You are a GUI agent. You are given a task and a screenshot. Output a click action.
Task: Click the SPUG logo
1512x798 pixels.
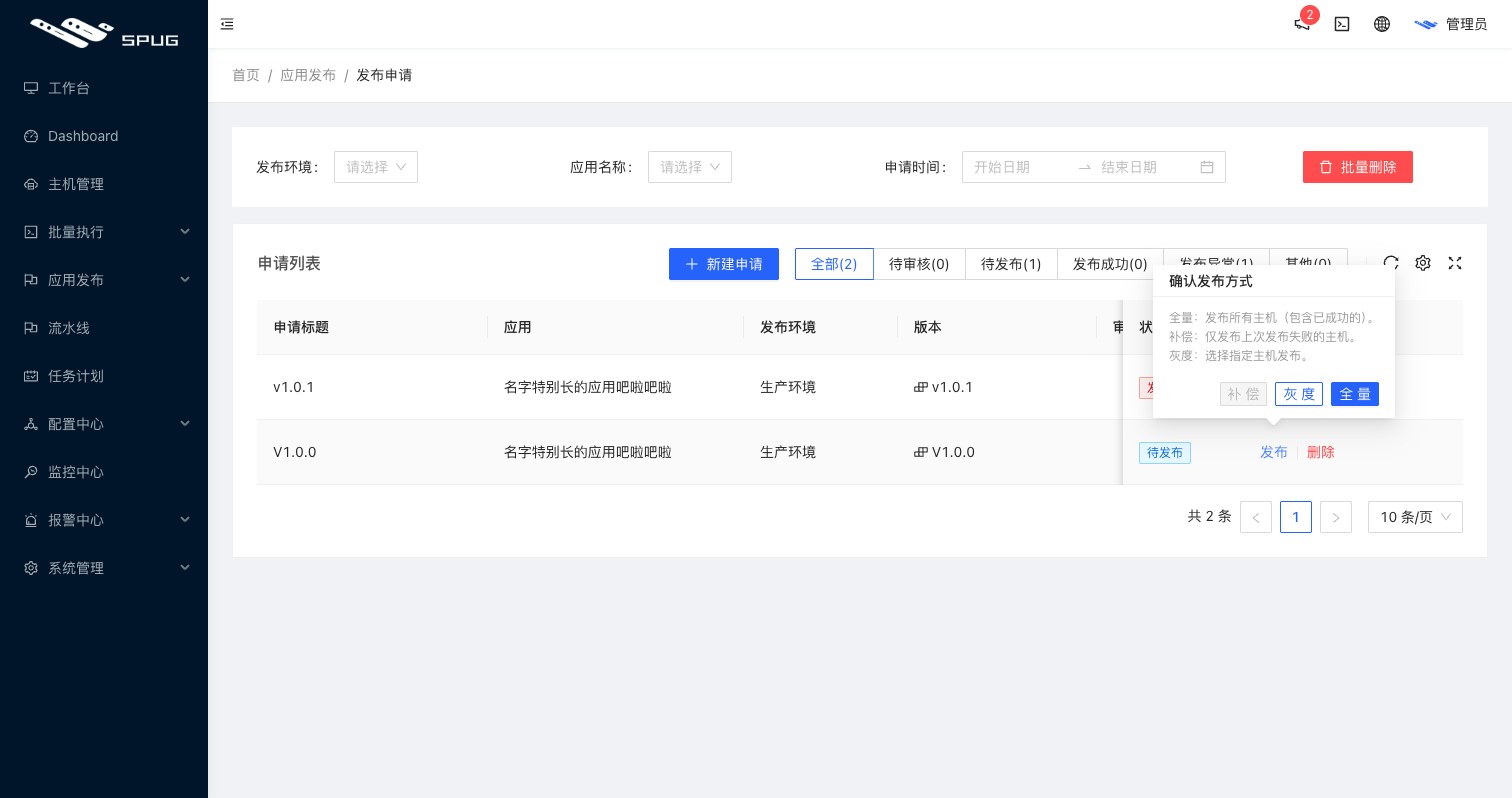pyautogui.click(x=104, y=32)
